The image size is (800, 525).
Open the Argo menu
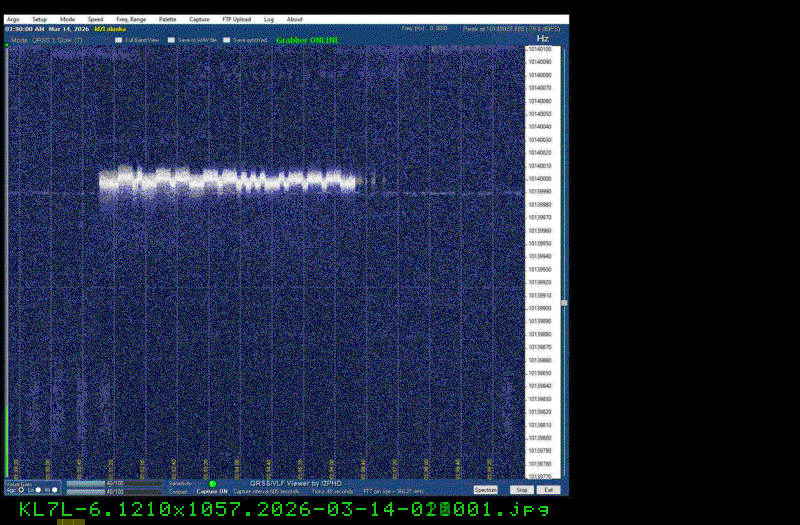click(x=13, y=19)
